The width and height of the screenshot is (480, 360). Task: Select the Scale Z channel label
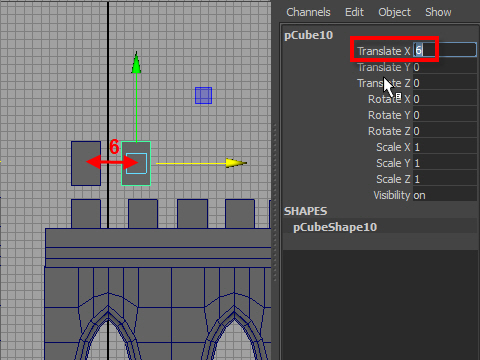(x=393, y=179)
